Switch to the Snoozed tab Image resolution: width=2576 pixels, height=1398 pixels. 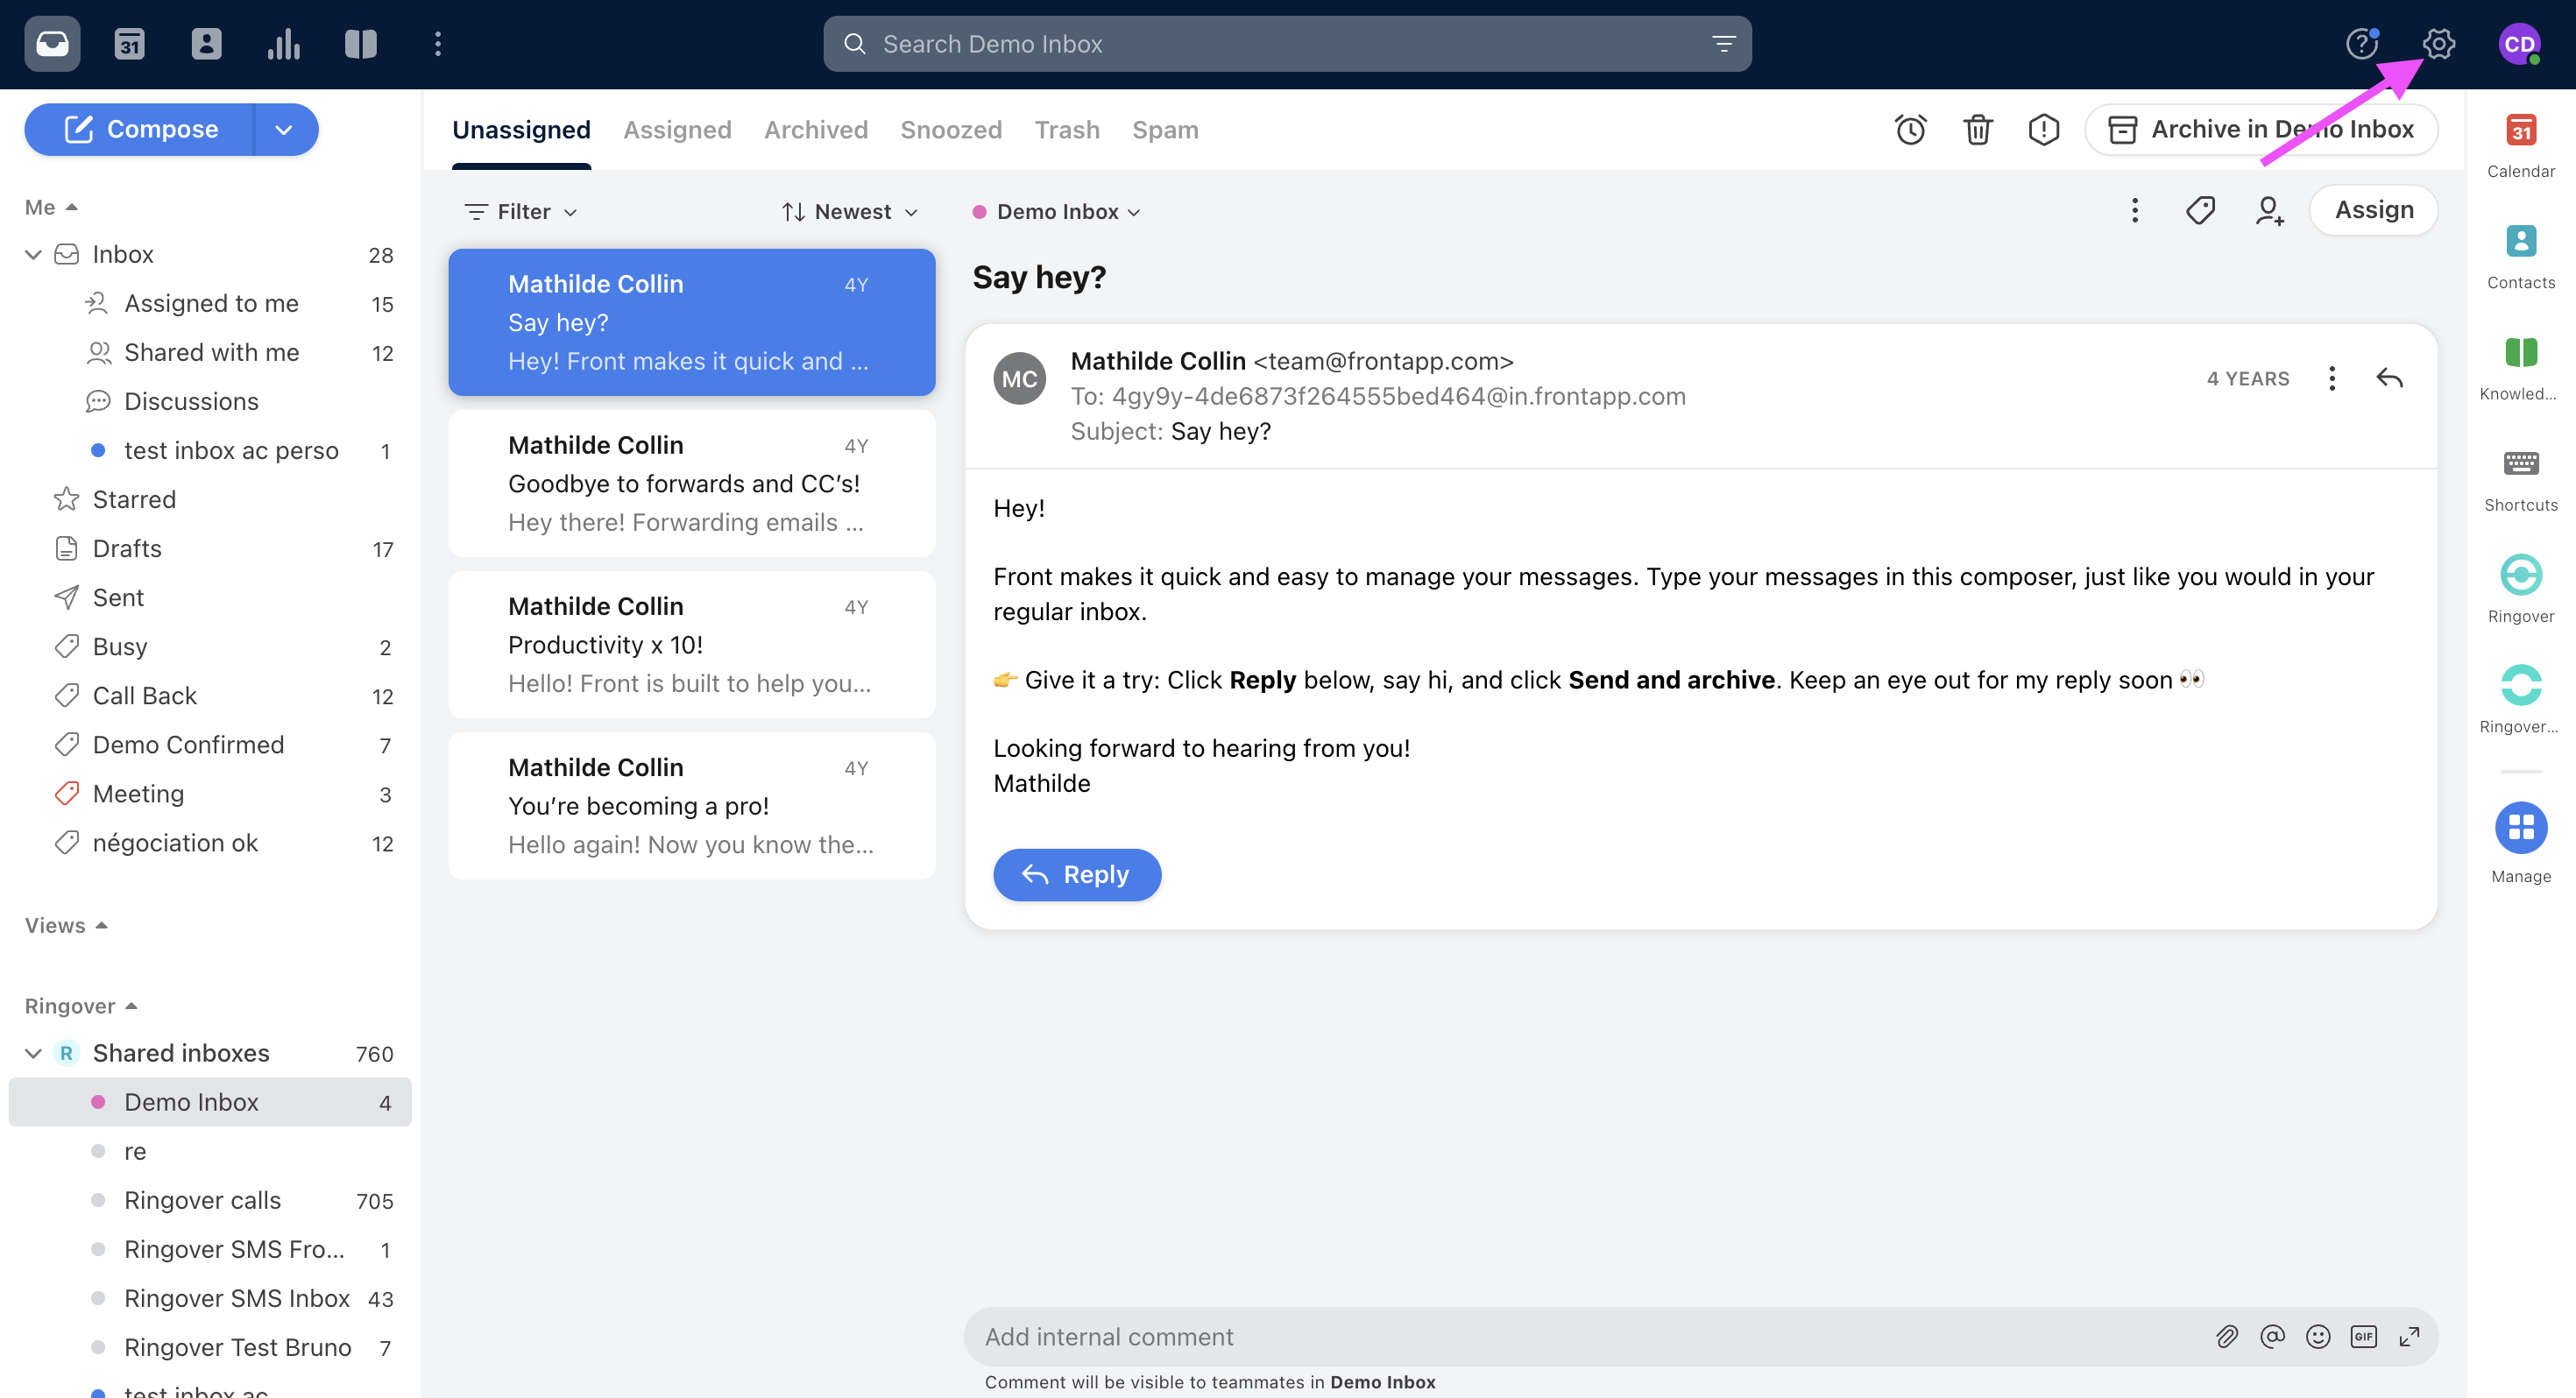coord(951,130)
